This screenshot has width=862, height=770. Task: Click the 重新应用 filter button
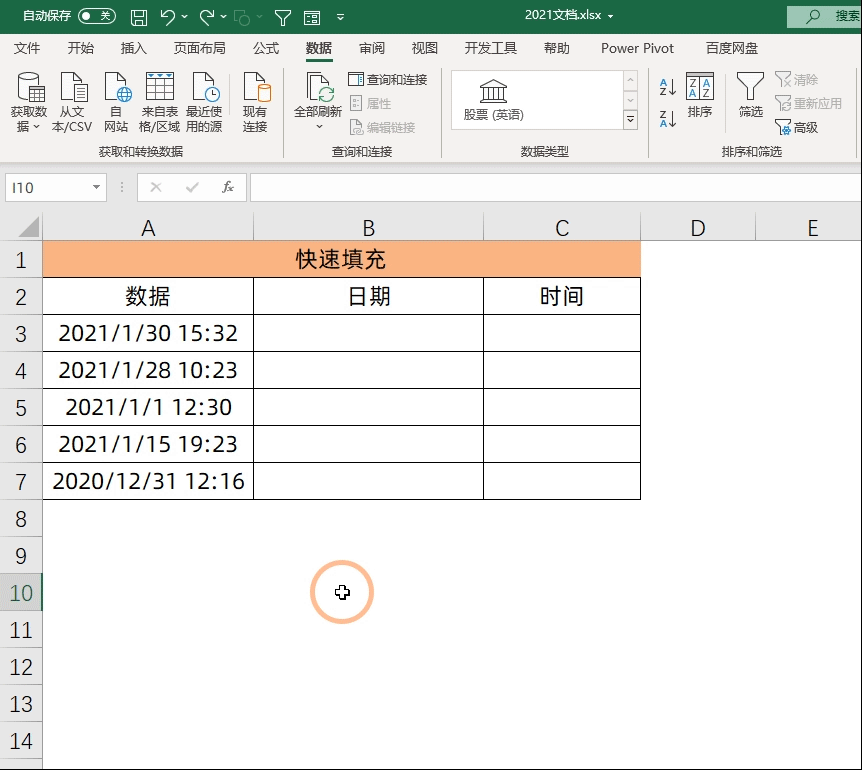click(808, 103)
